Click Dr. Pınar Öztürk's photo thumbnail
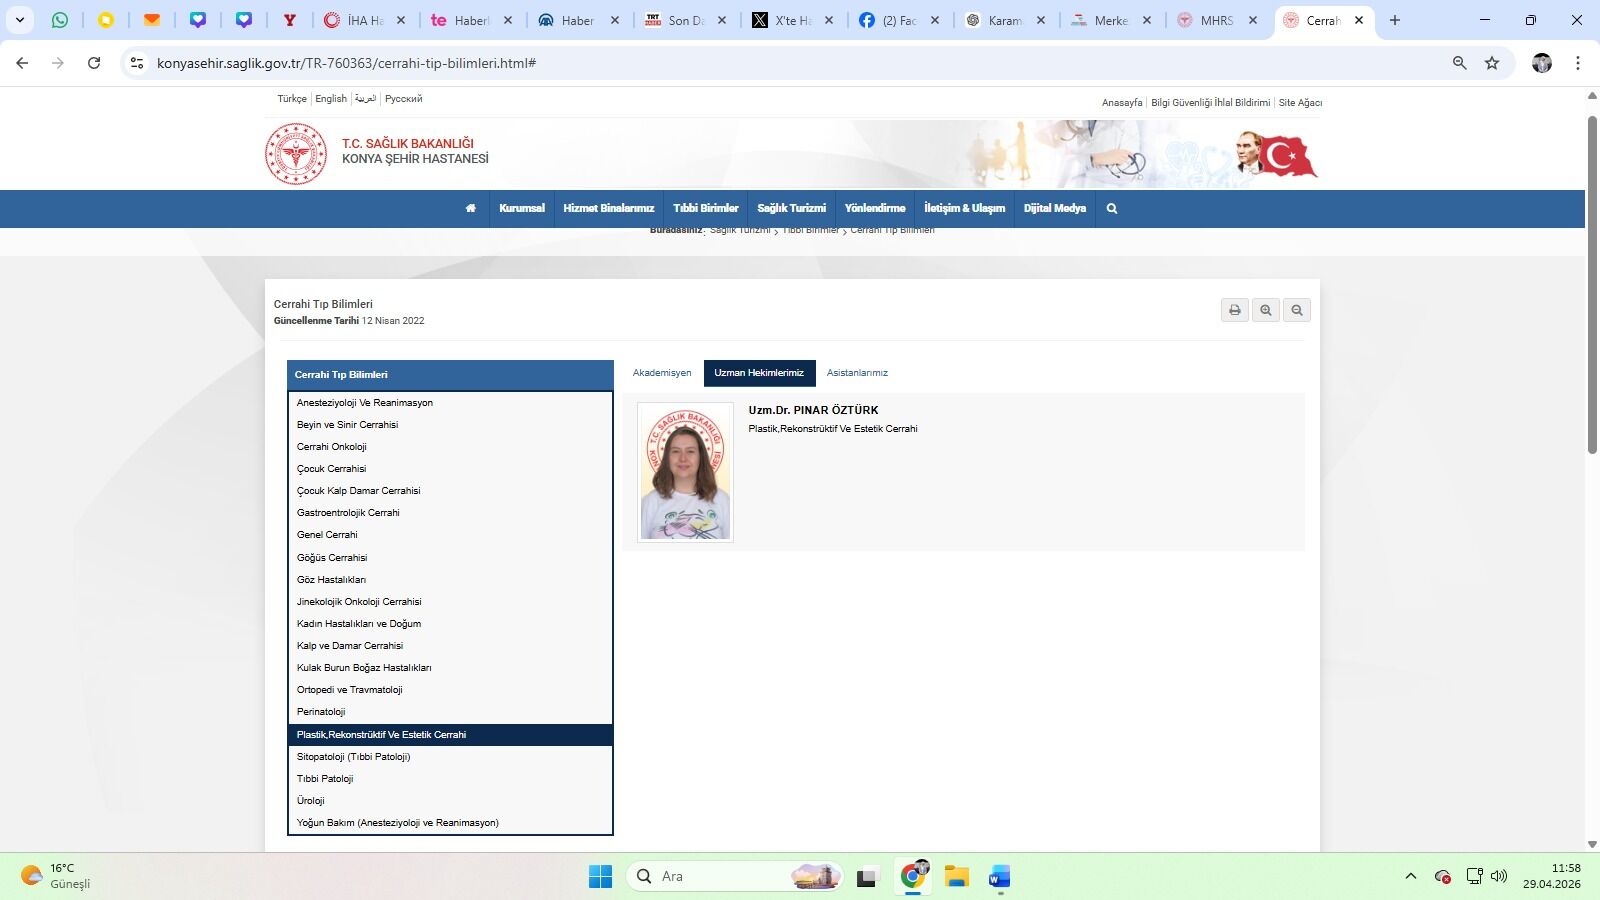Screen dimensions: 1600x900 point(685,472)
